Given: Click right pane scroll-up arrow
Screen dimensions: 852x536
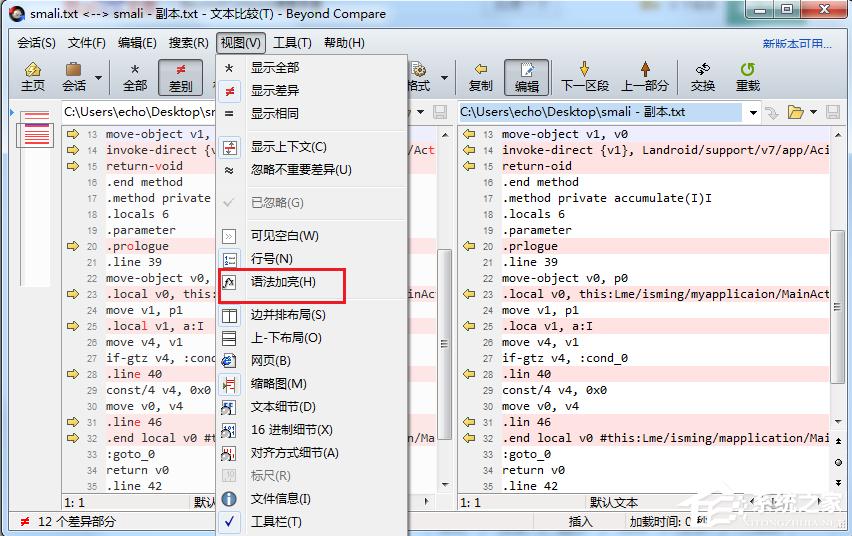Looking at the screenshot, I should 838,134.
